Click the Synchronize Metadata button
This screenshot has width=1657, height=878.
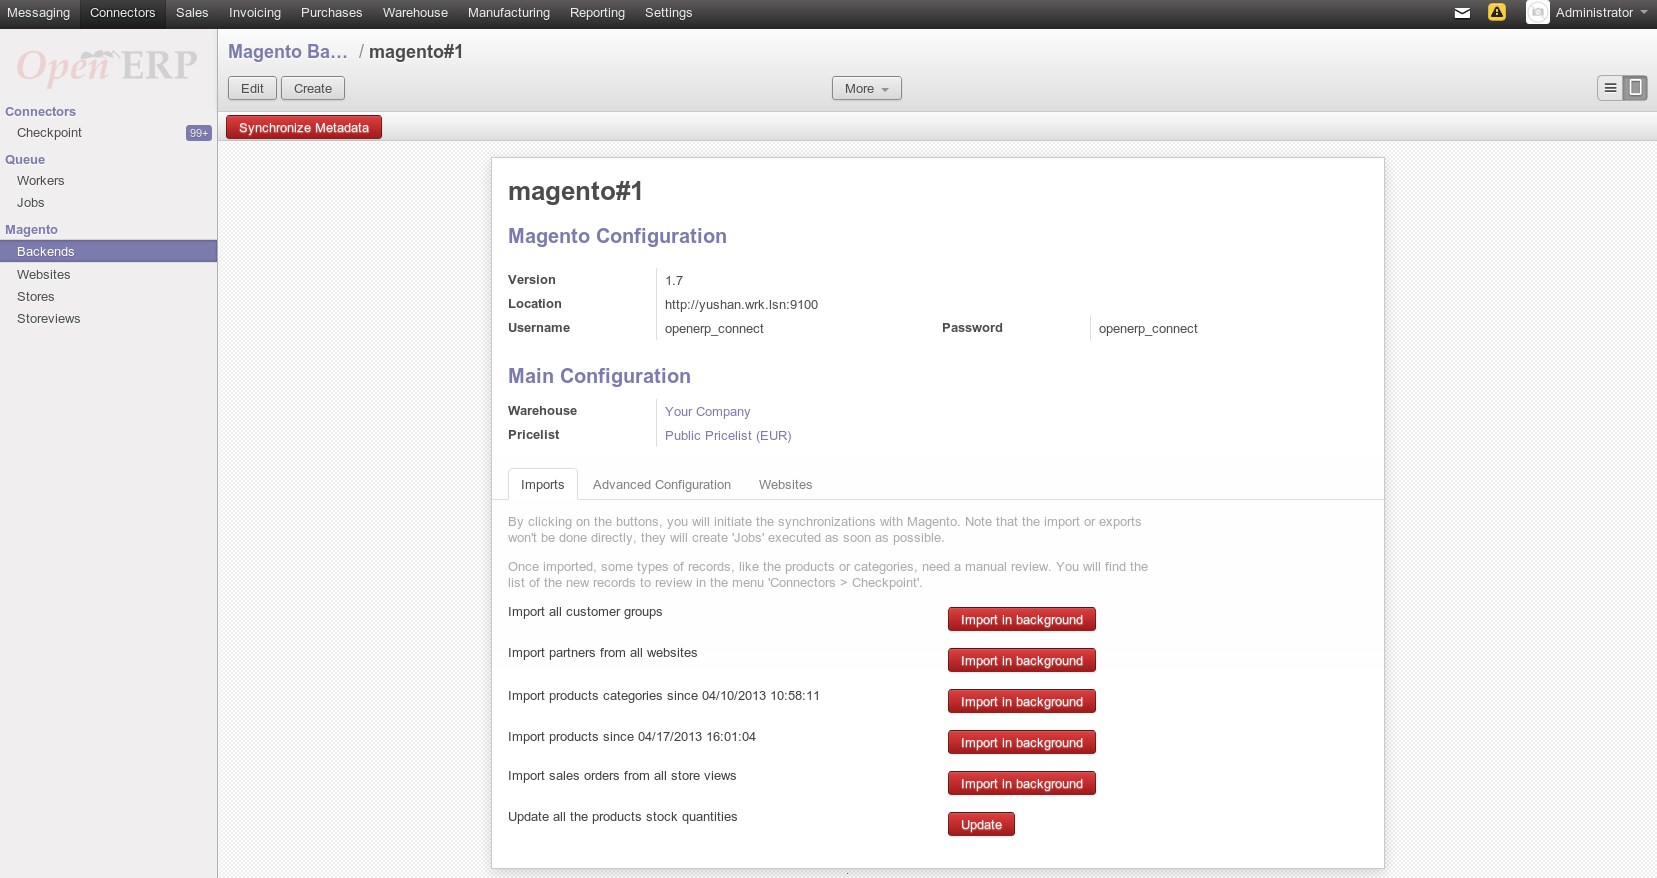tap(304, 128)
